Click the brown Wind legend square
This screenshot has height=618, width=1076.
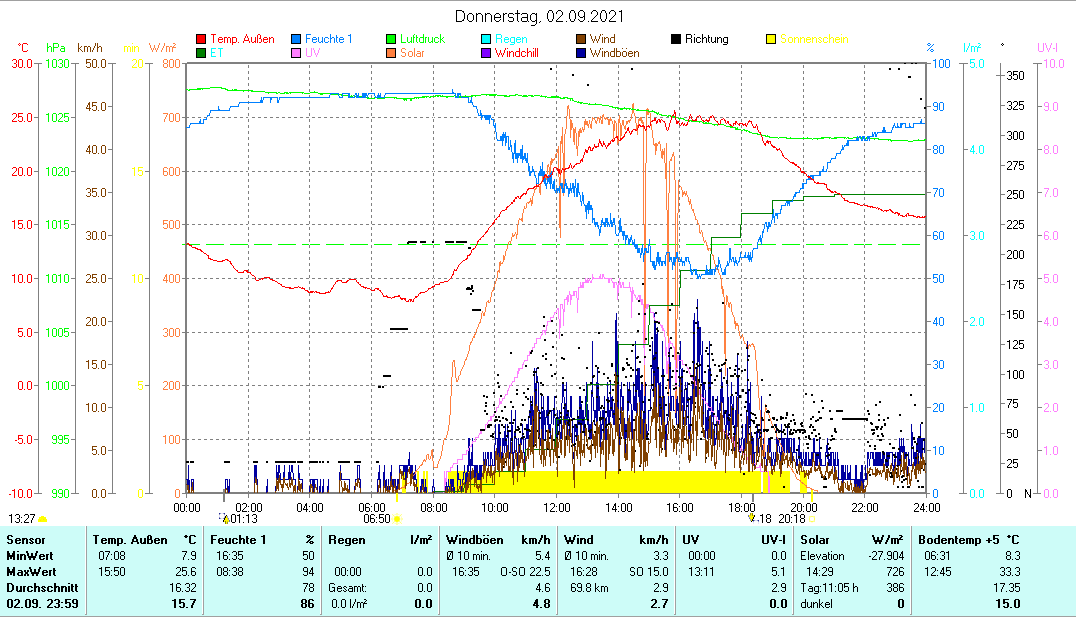pyautogui.click(x=581, y=39)
